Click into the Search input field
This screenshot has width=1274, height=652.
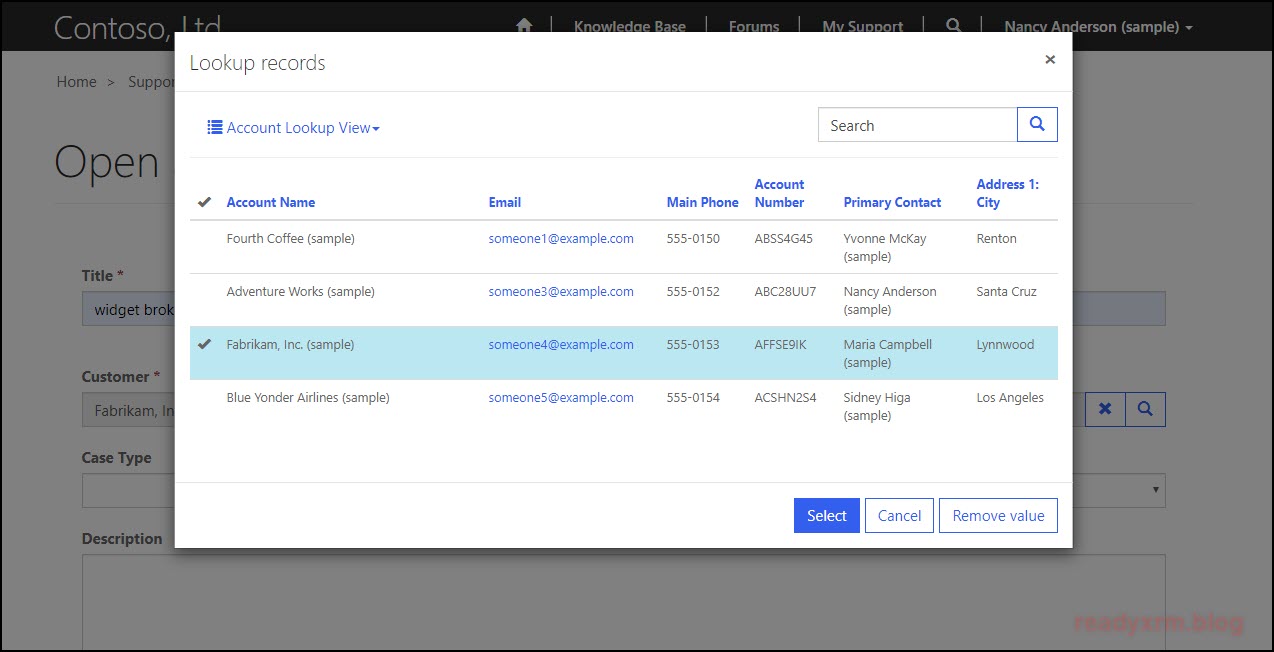pos(917,125)
